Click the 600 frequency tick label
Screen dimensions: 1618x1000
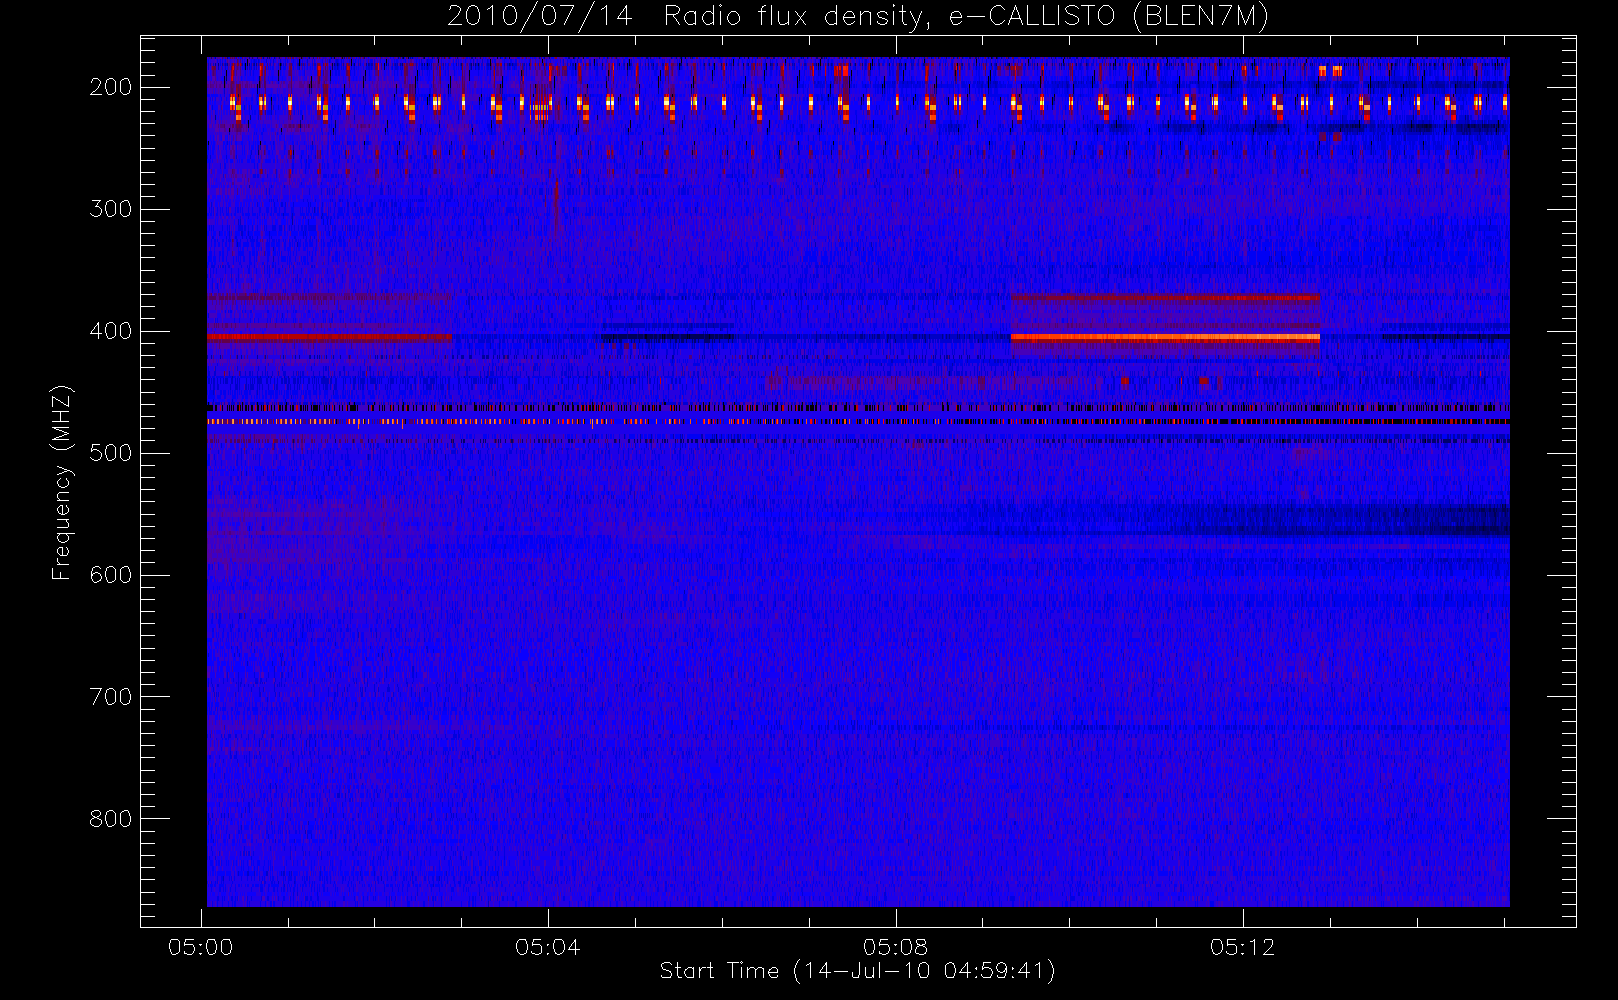click(x=110, y=575)
